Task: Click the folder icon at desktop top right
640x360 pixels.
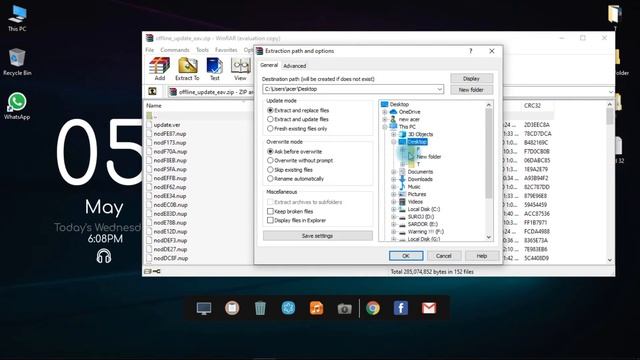Action: 615,13
